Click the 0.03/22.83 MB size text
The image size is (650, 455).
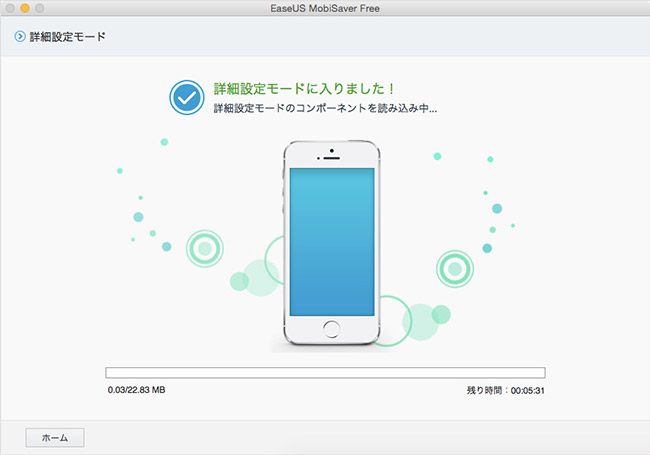pyautogui.click(x=136, y=390)
